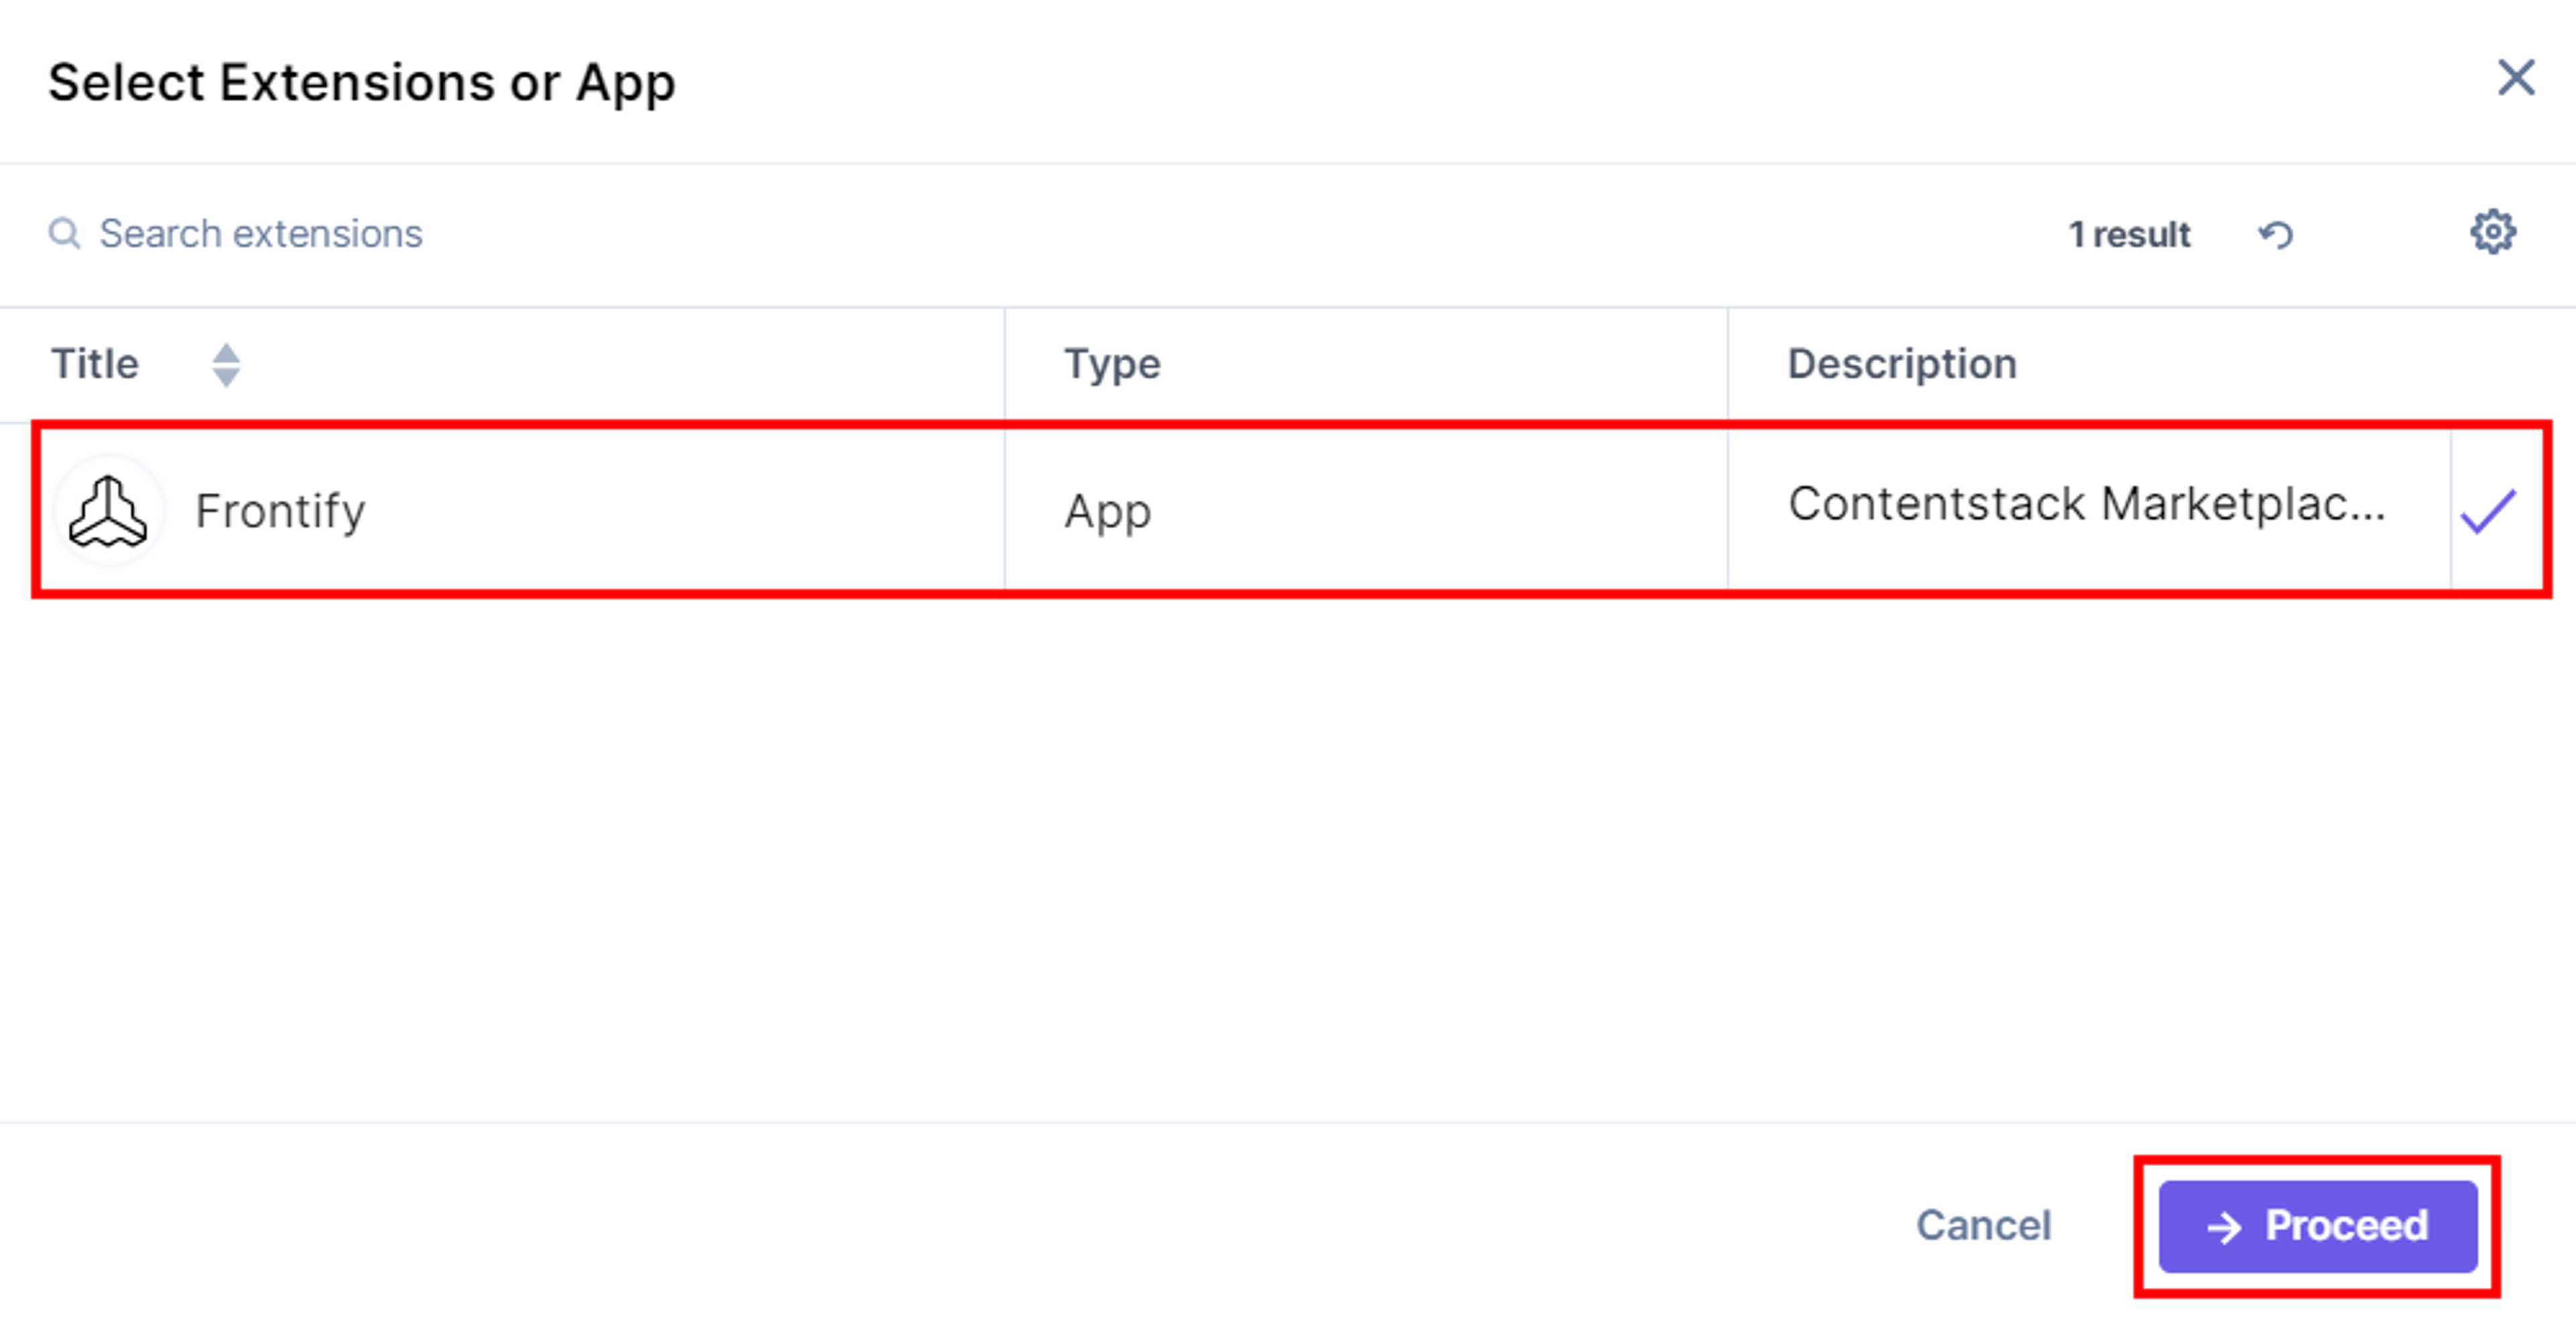
Task: Click the Frontify app logo icon
Action: click(108, 511)
